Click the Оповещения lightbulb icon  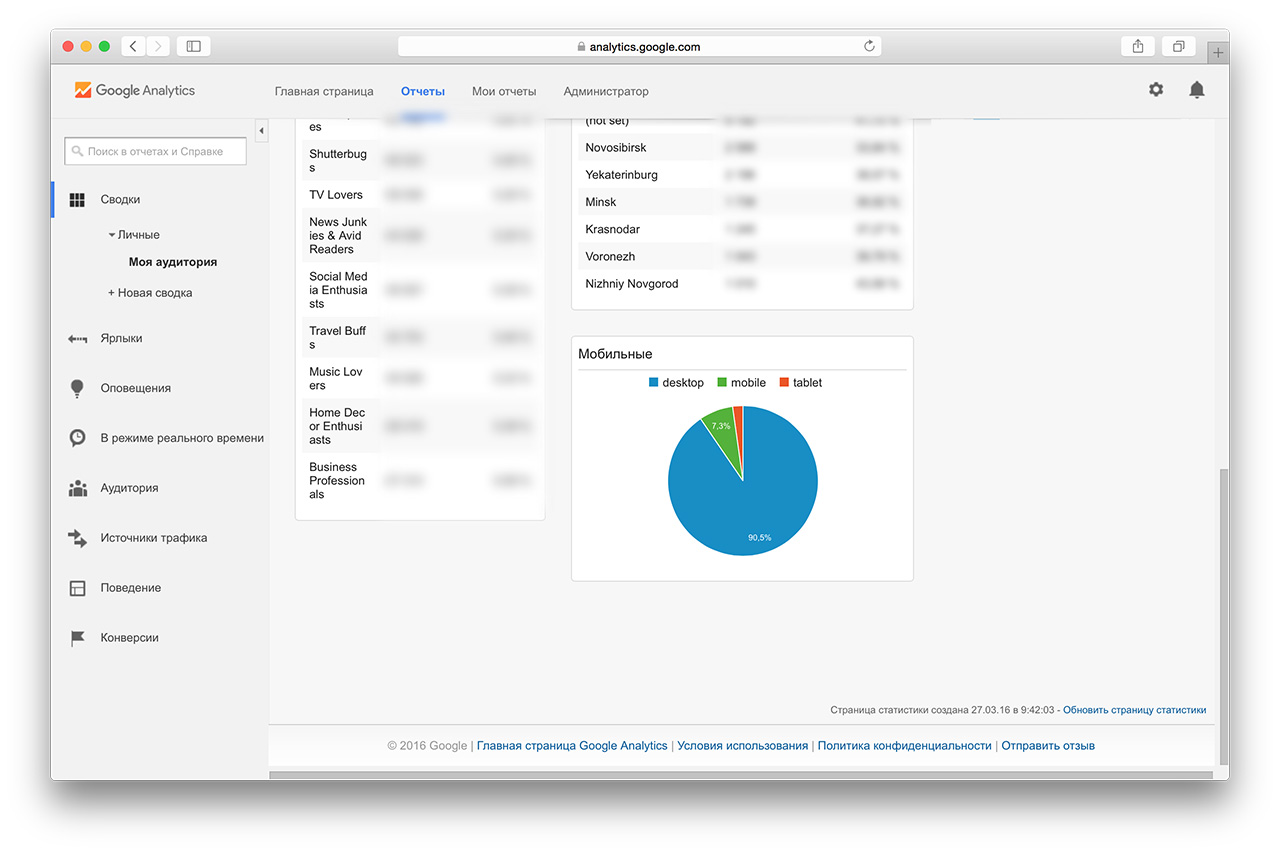tap(77, 388)
